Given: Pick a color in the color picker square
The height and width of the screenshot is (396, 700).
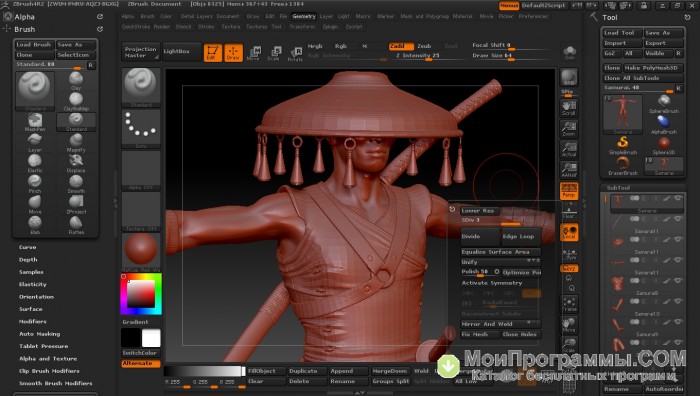Looking at the screenshot, I should pos(141,294).
